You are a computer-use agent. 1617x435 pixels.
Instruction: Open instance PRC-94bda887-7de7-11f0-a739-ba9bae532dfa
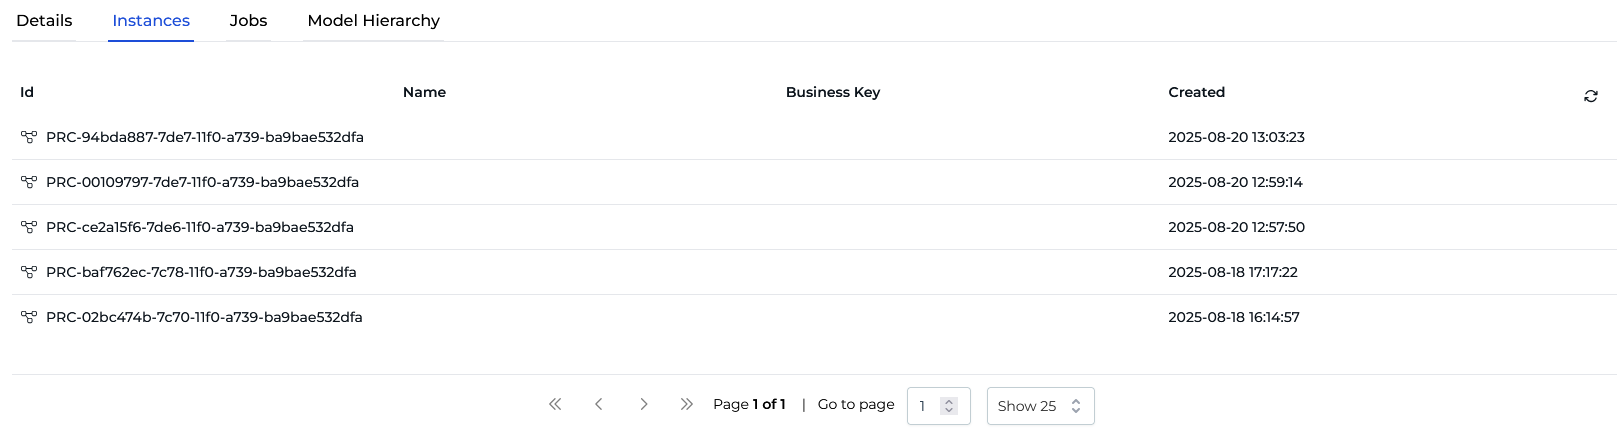[x=205, y=137]
